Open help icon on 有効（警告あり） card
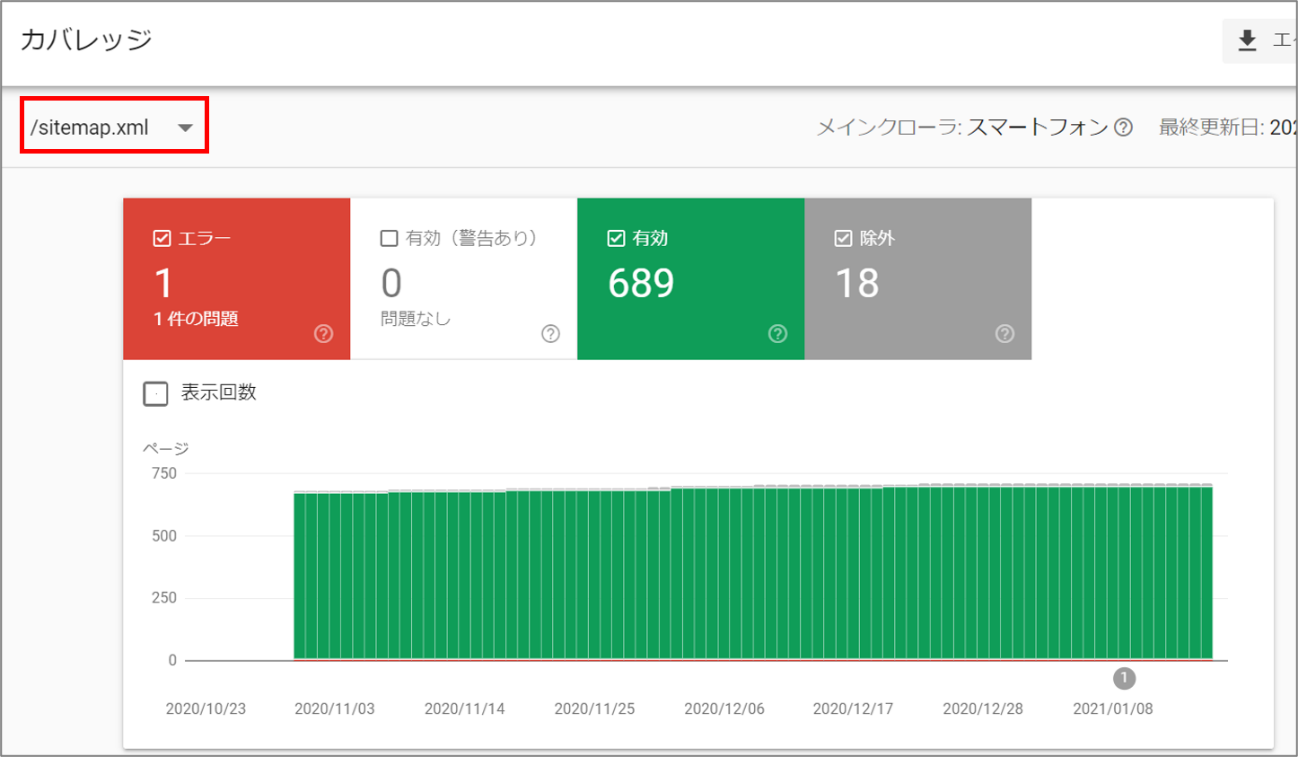The width and height of the screenshot is (1298, 757). coord(550,334)
